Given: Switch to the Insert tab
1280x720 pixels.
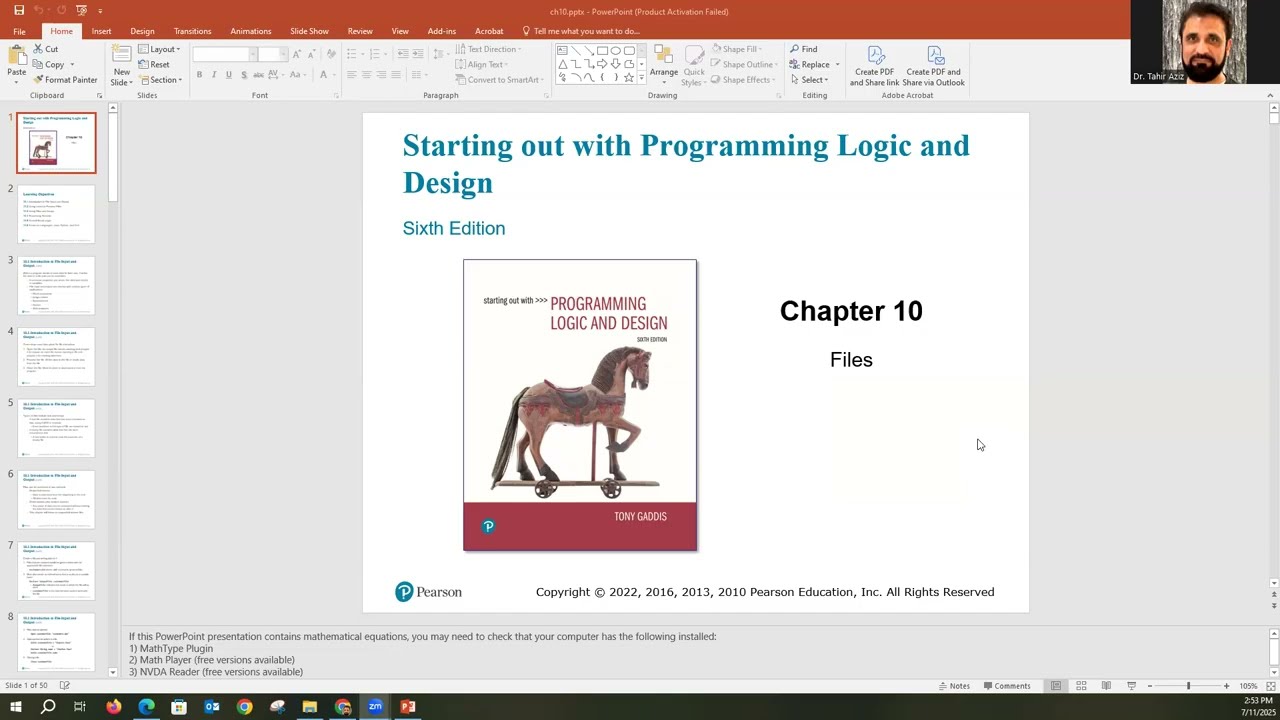Looking at the screenshot, I should click(101, 31).
